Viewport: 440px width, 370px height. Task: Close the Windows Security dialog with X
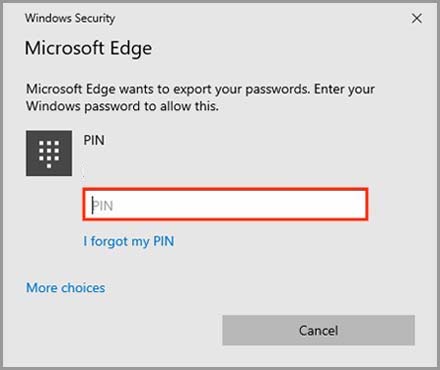417,18
